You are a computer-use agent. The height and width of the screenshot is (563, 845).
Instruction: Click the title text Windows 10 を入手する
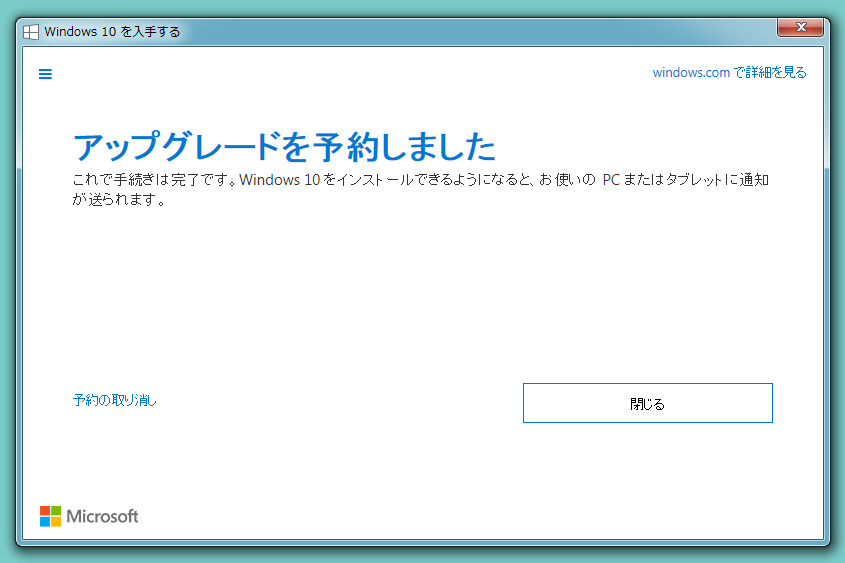(x=112, y=32)
